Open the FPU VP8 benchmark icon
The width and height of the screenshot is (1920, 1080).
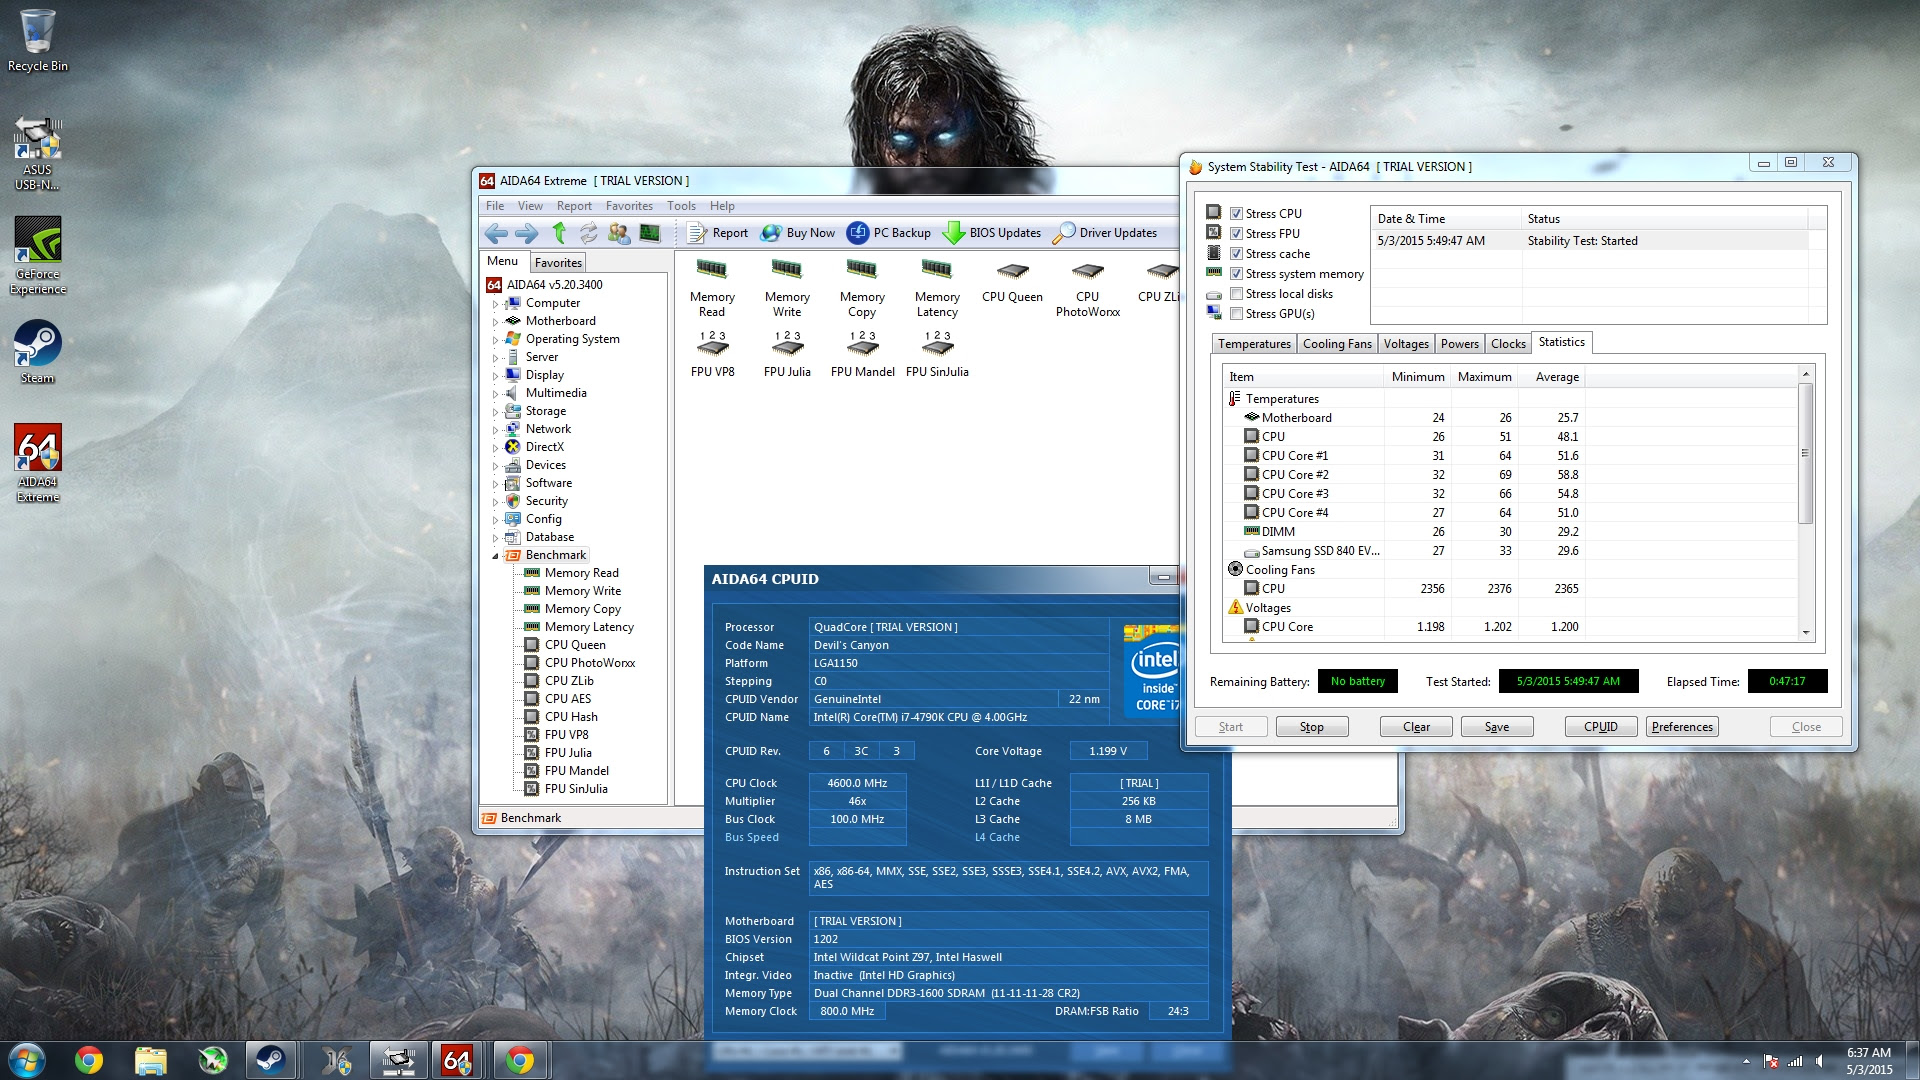(712, 354)
